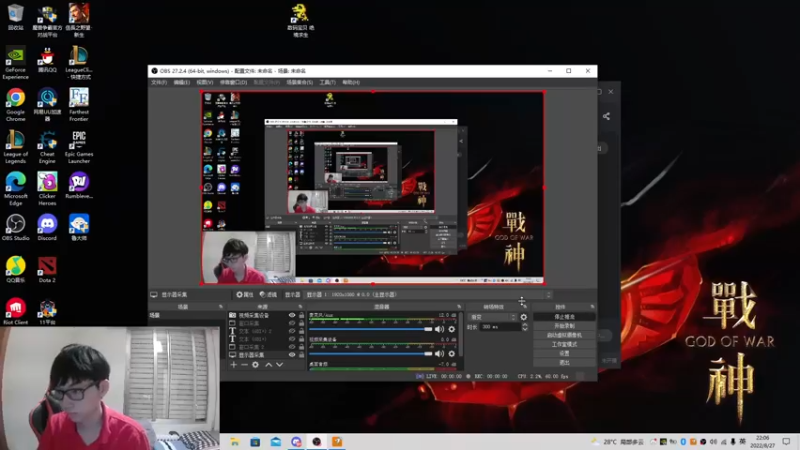Viewport: 800px width, 450px height.
Task: Click the Start Virtual Camera button
Action: point(564,335)
